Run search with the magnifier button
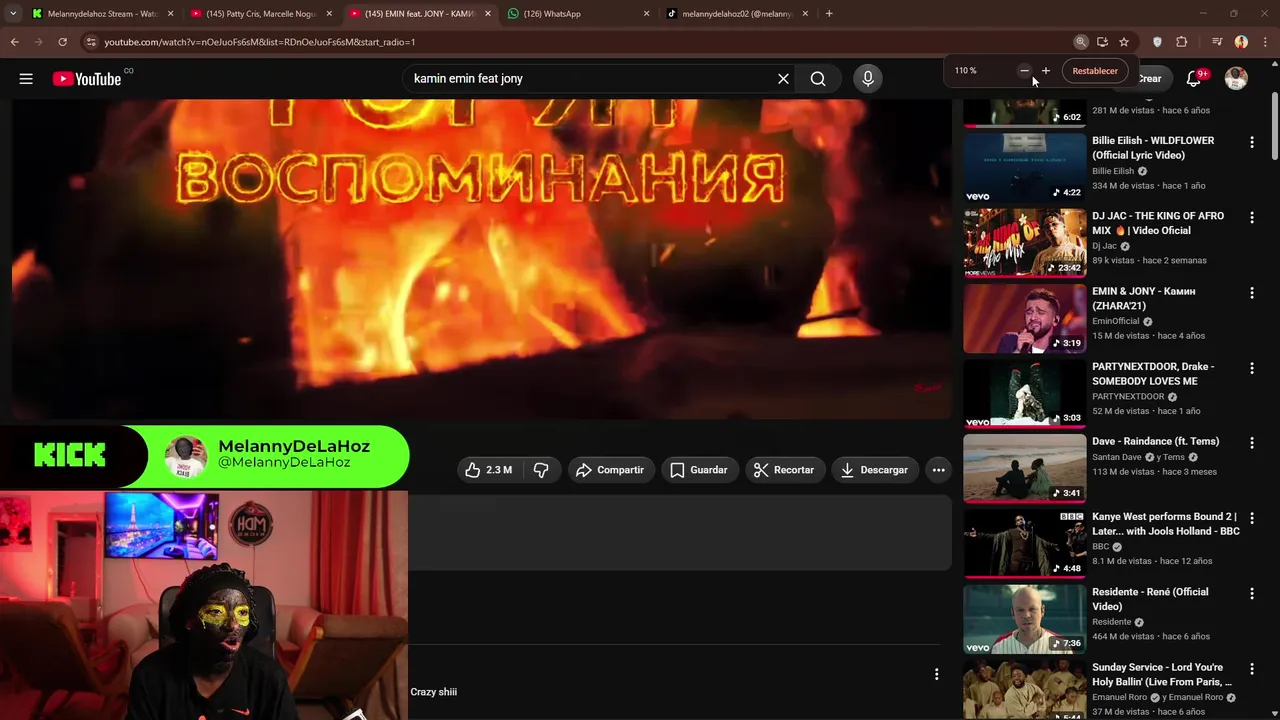 click(818, 78)
